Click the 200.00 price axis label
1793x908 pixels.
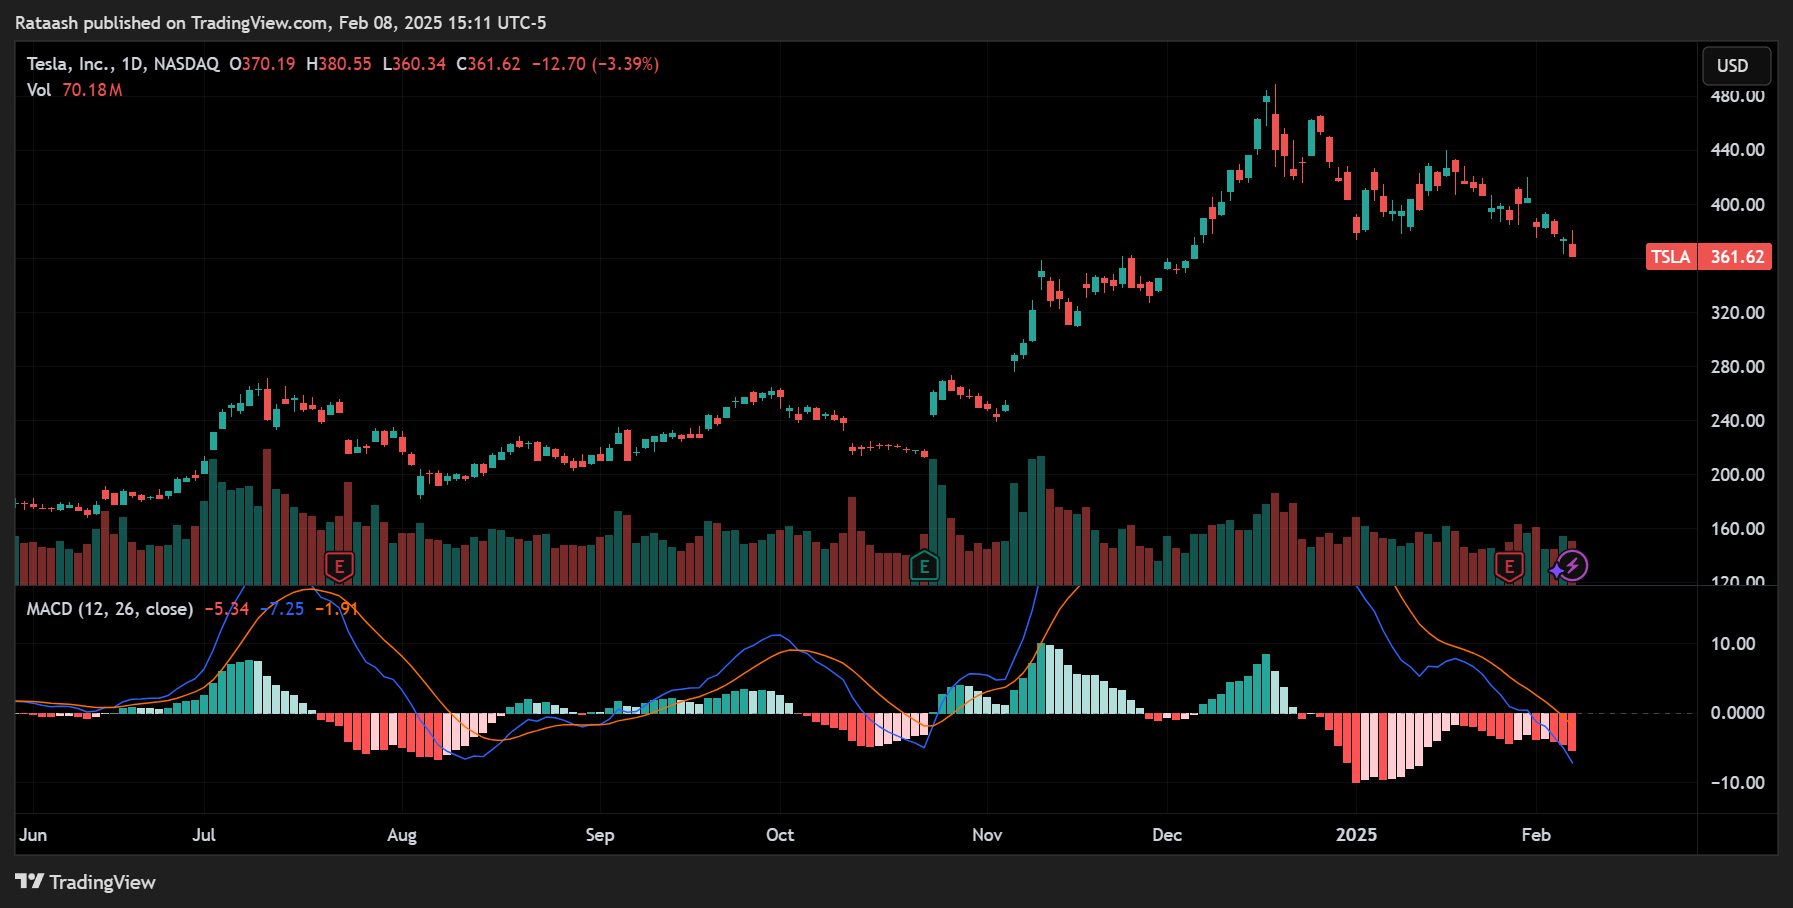coord(1737,475)
